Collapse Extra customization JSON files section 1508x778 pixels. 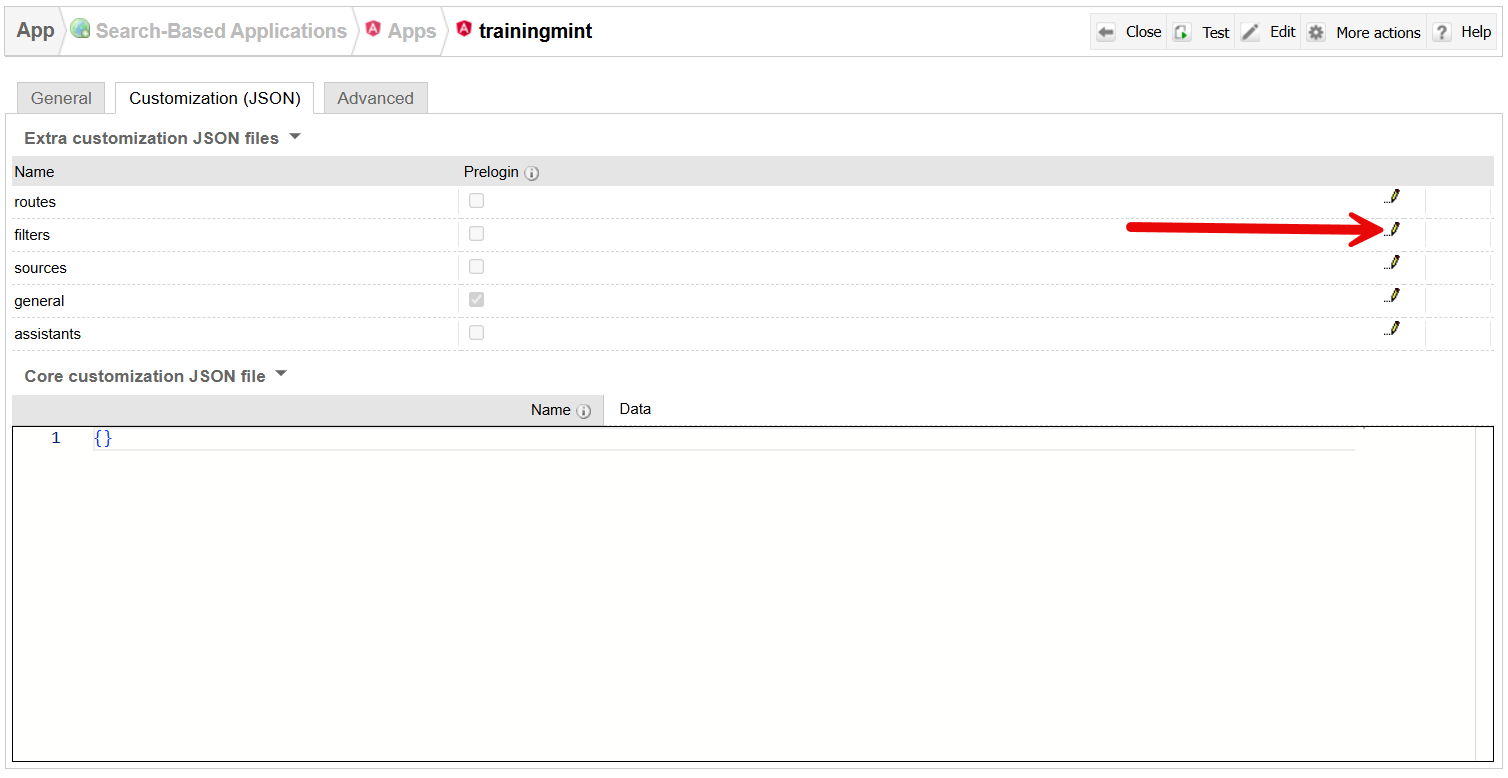(x=295, y=137)
